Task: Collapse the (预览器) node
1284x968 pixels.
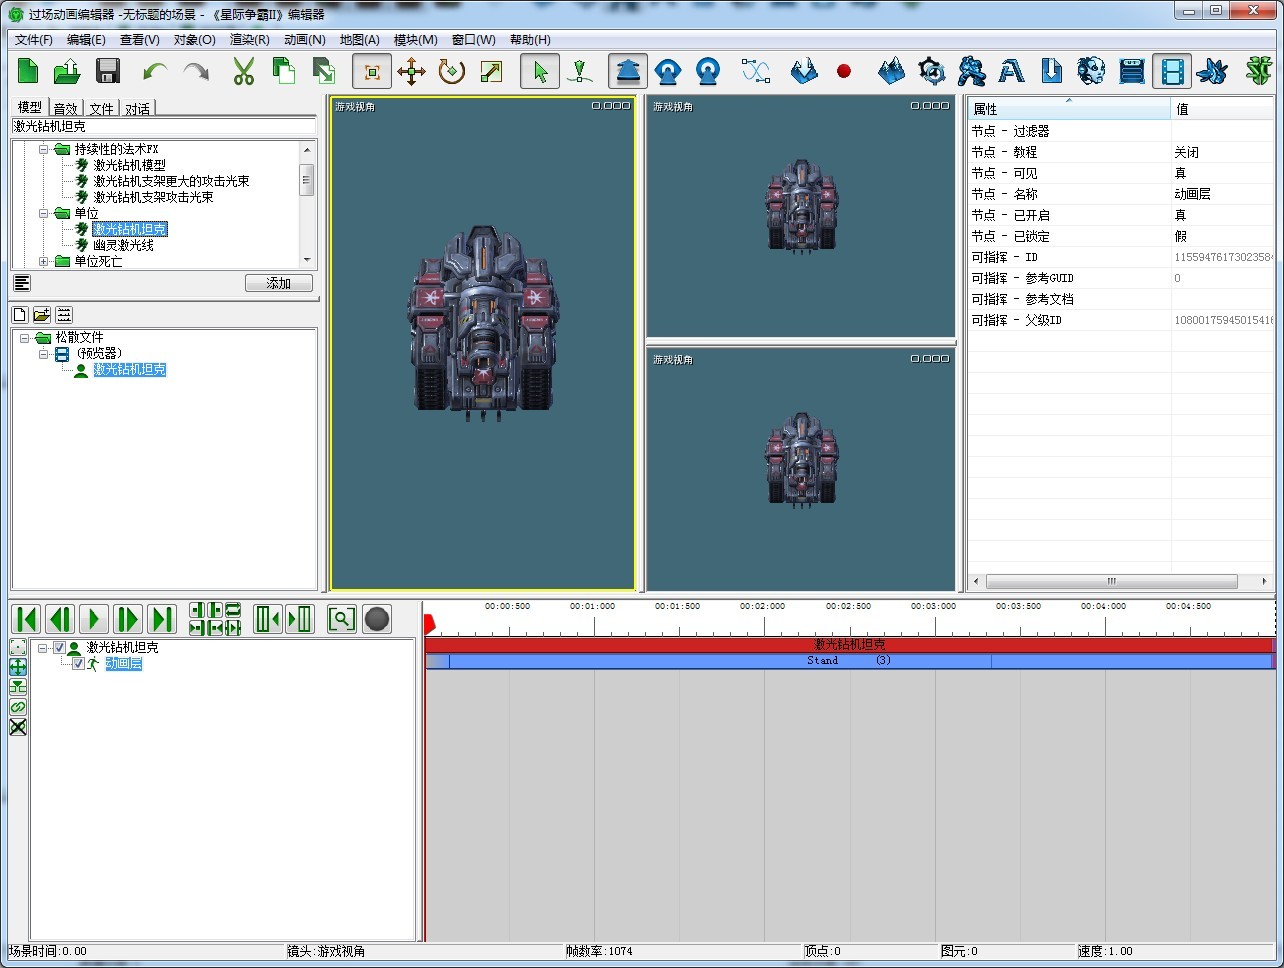Action: click(x=43, y=354)
